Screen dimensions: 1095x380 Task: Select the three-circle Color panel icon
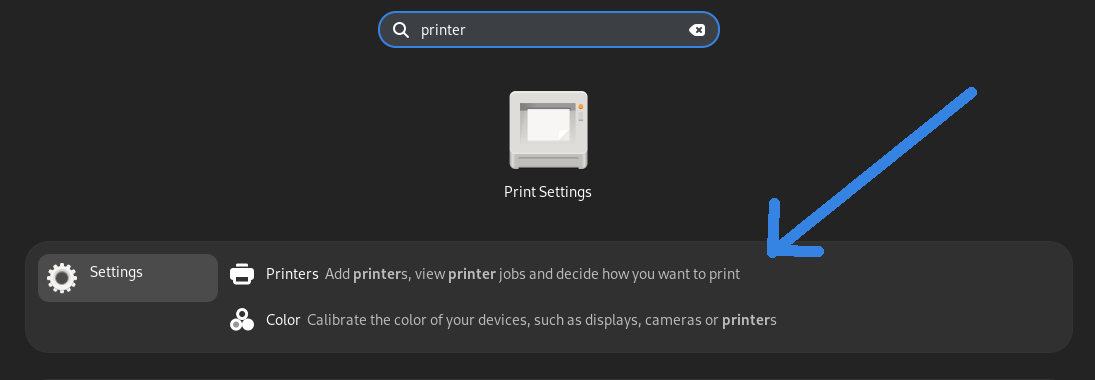click(x=242, y=320)
